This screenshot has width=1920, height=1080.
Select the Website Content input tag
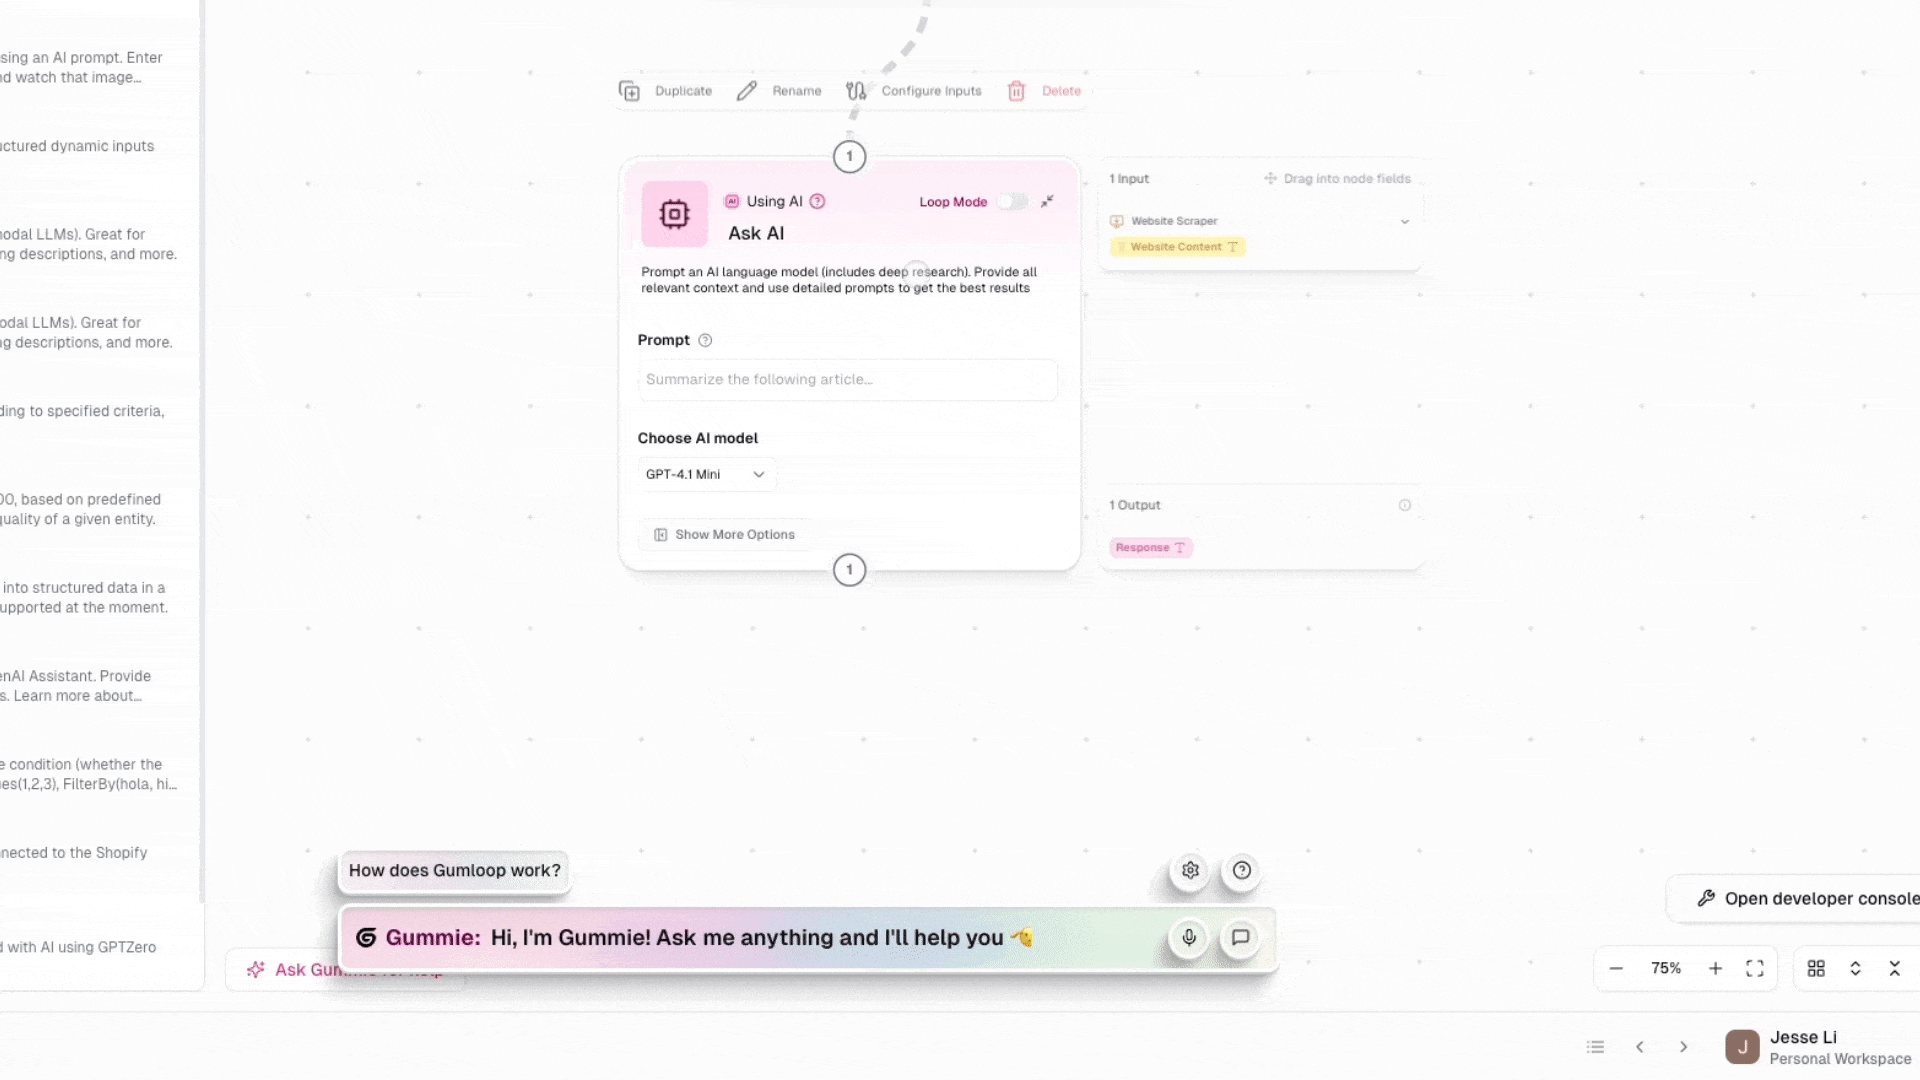[1177, 247]
